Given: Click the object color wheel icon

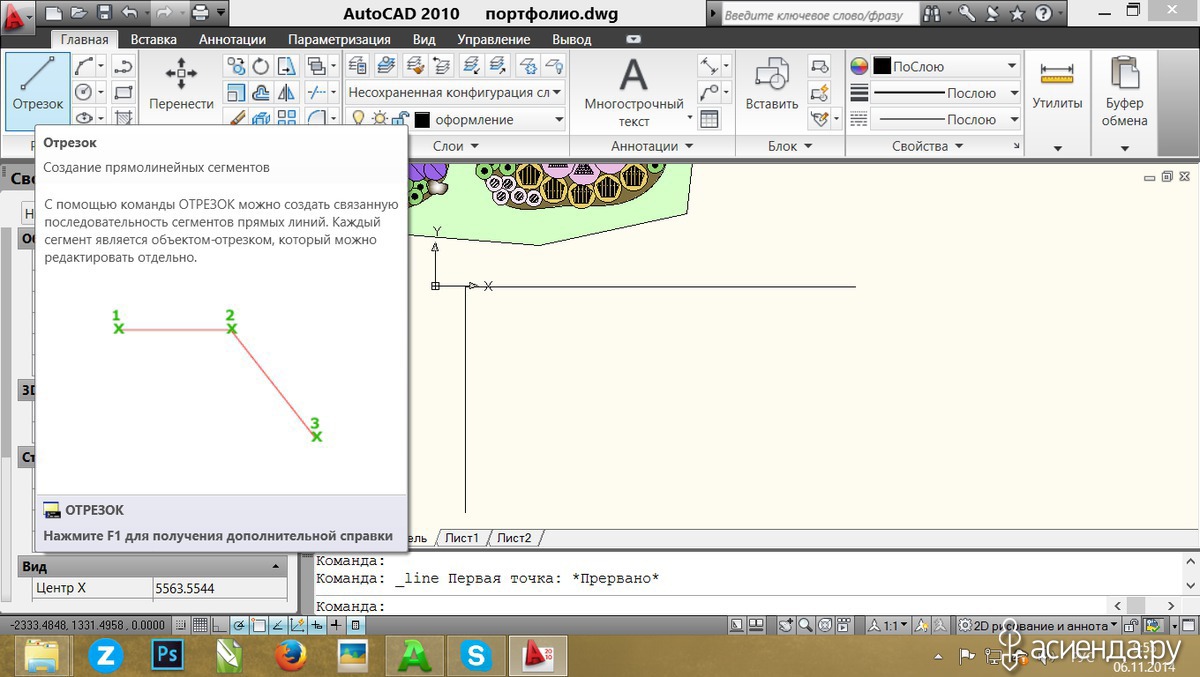Looking at the screenshot, I should pos(859,66).
